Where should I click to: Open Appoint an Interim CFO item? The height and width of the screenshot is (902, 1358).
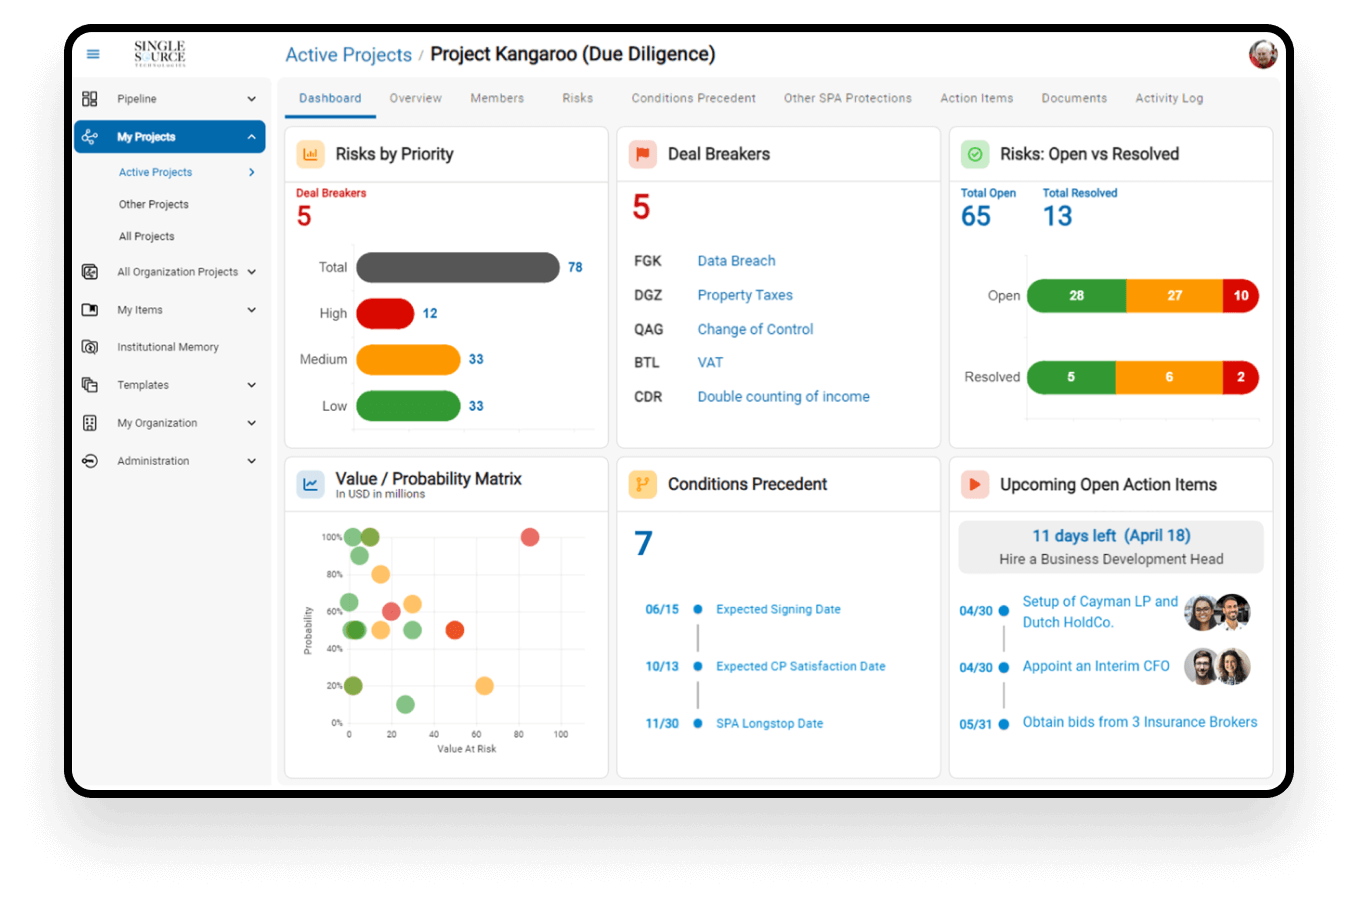(x=1096, y=666)
